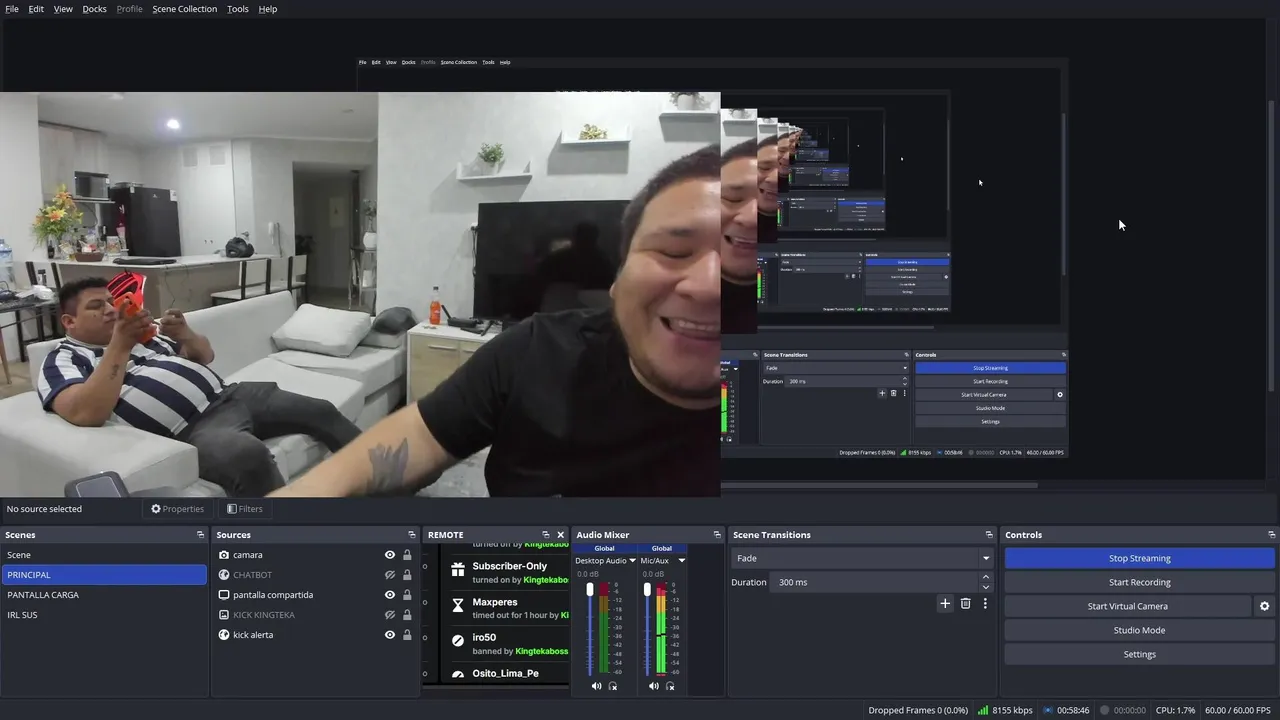Add a new scene transition
Screen dimensions: 1280x720
pos(945,603)
